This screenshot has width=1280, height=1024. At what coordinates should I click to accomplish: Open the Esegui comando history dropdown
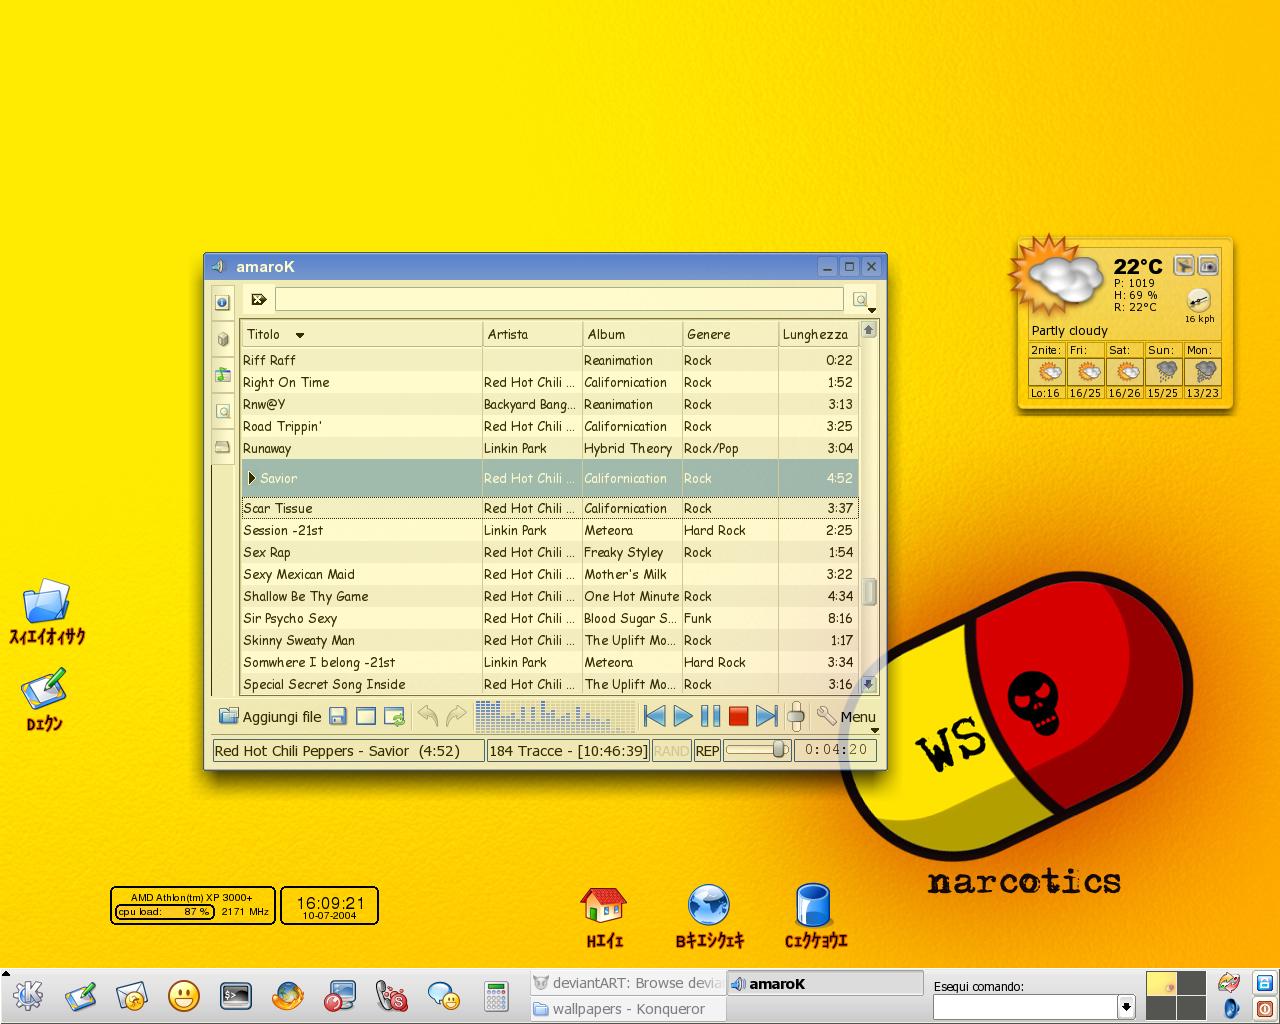coord(1126,1007)
